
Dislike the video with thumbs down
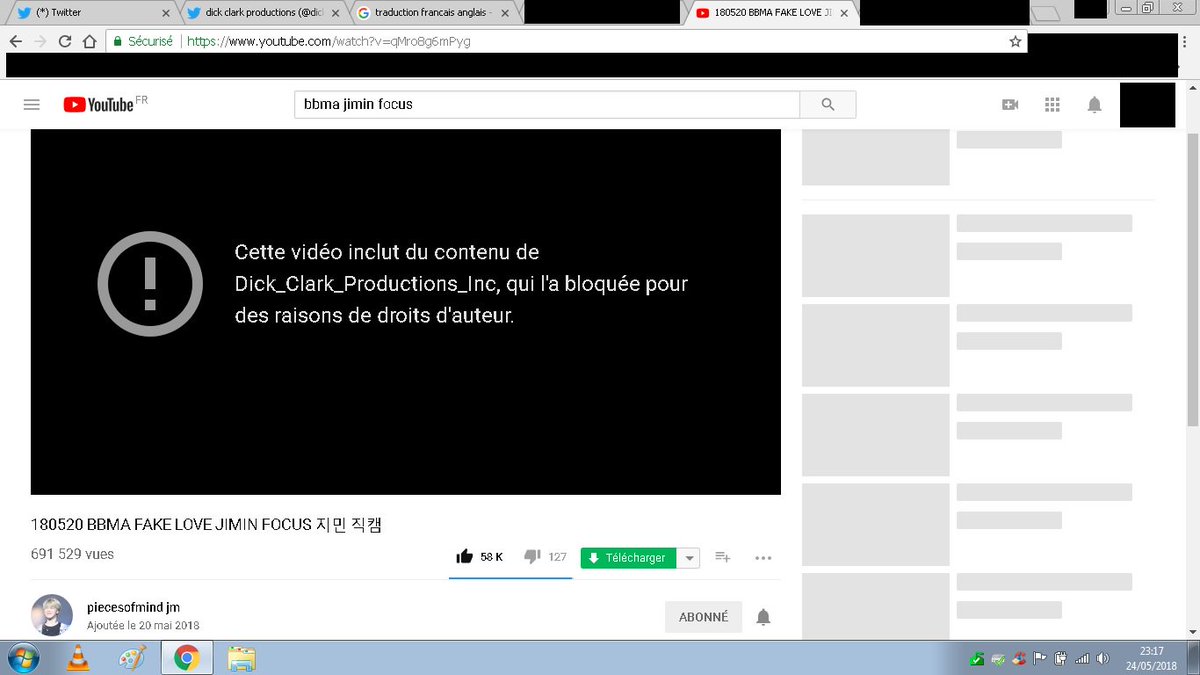tap(533, 557)
